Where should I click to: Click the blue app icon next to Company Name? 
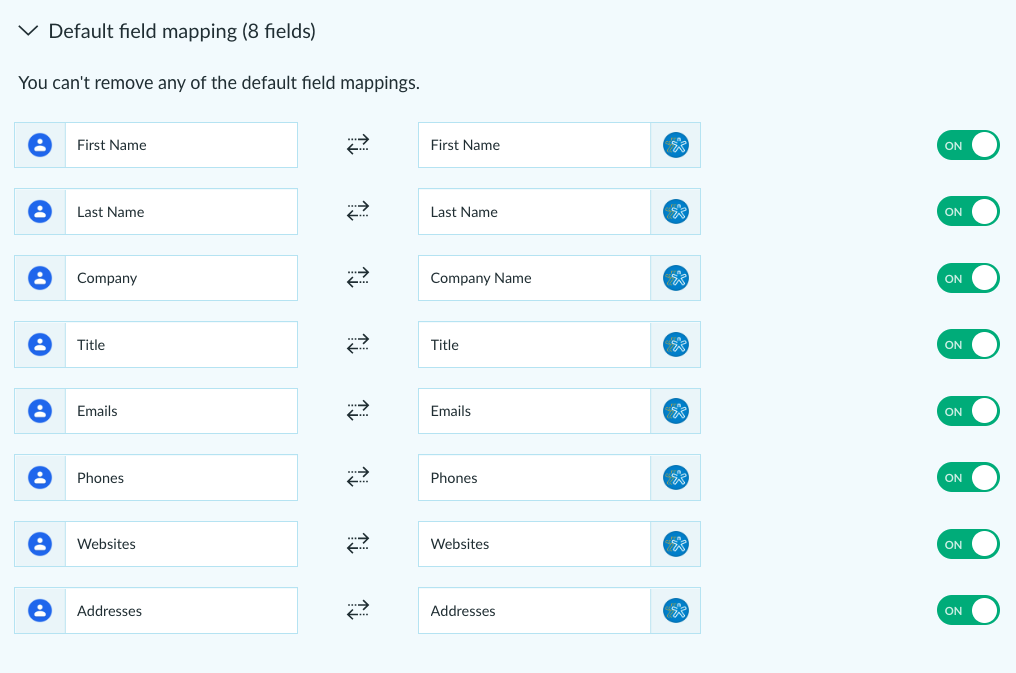[x=676, y=278]
